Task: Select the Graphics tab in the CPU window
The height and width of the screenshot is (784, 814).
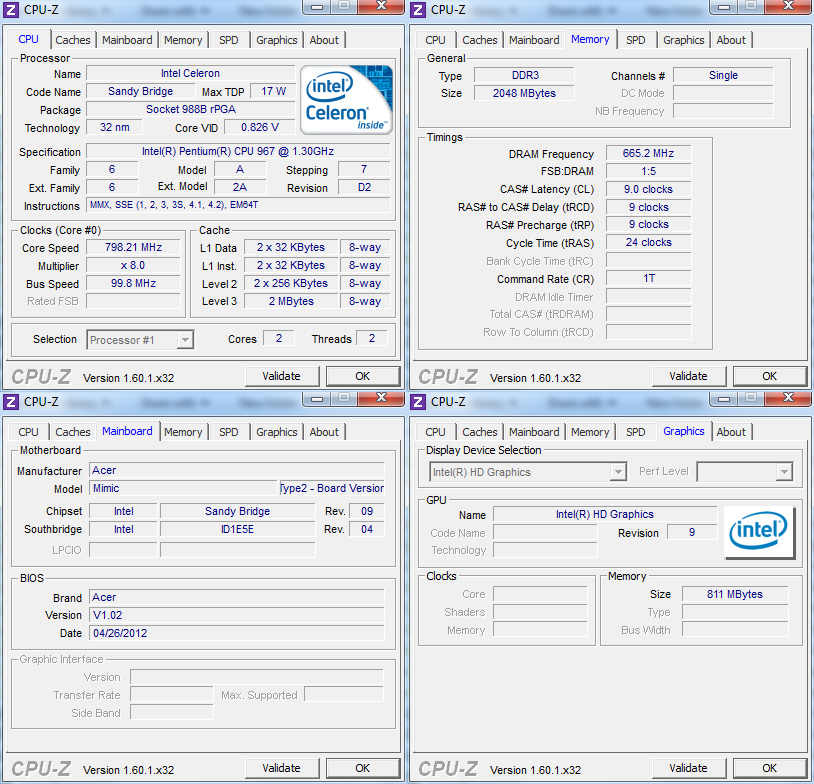Action: coord(277,40)
